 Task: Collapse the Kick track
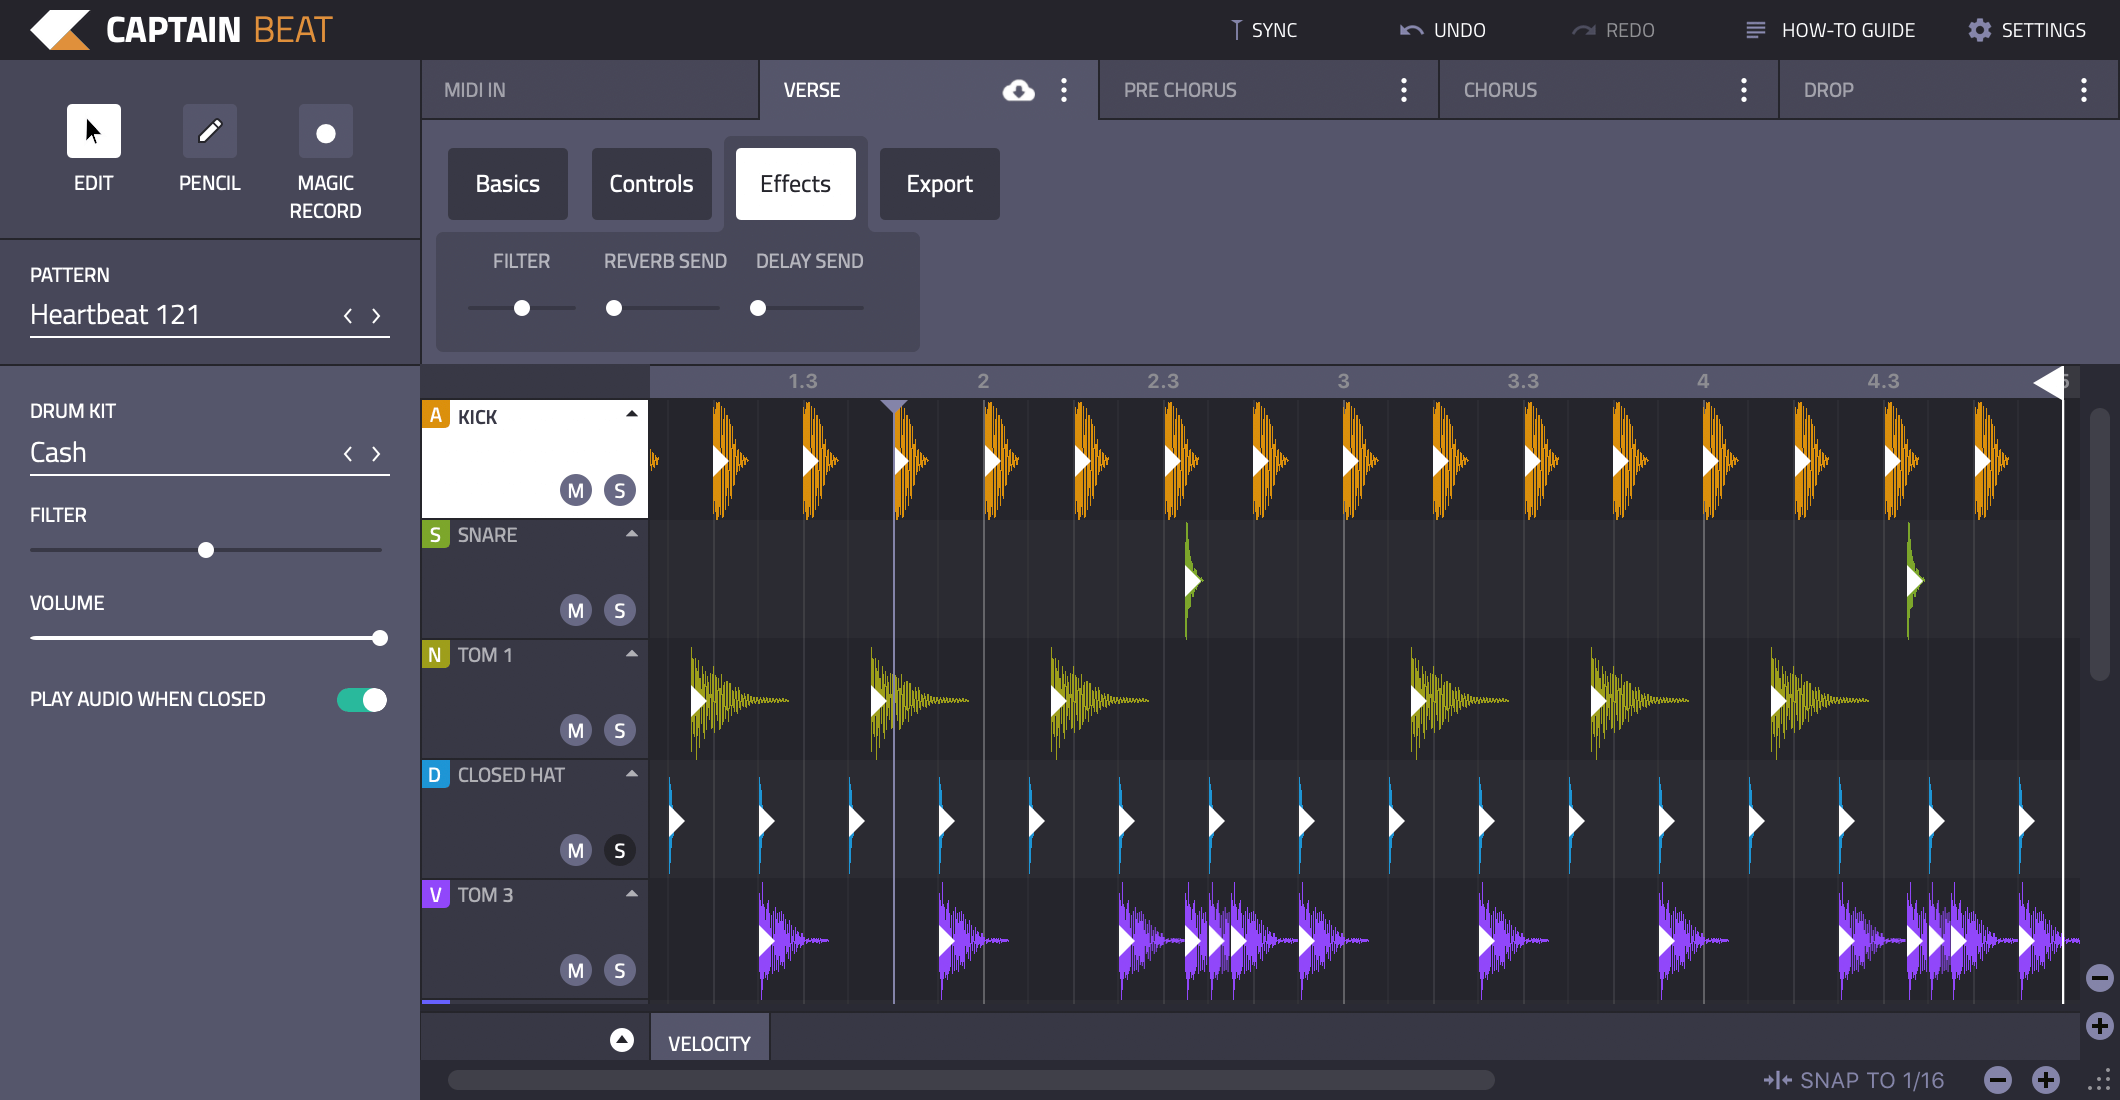631,411
